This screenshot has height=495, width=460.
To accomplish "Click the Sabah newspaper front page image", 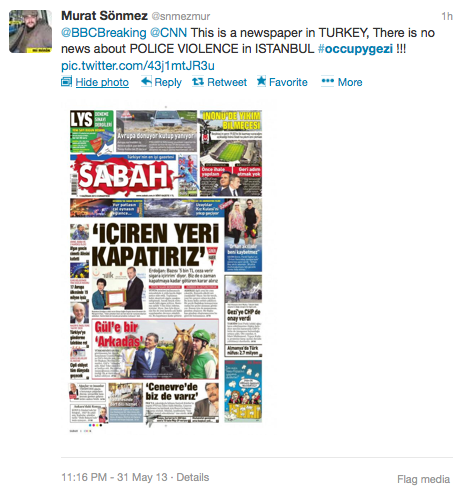I will pos(166,267).
